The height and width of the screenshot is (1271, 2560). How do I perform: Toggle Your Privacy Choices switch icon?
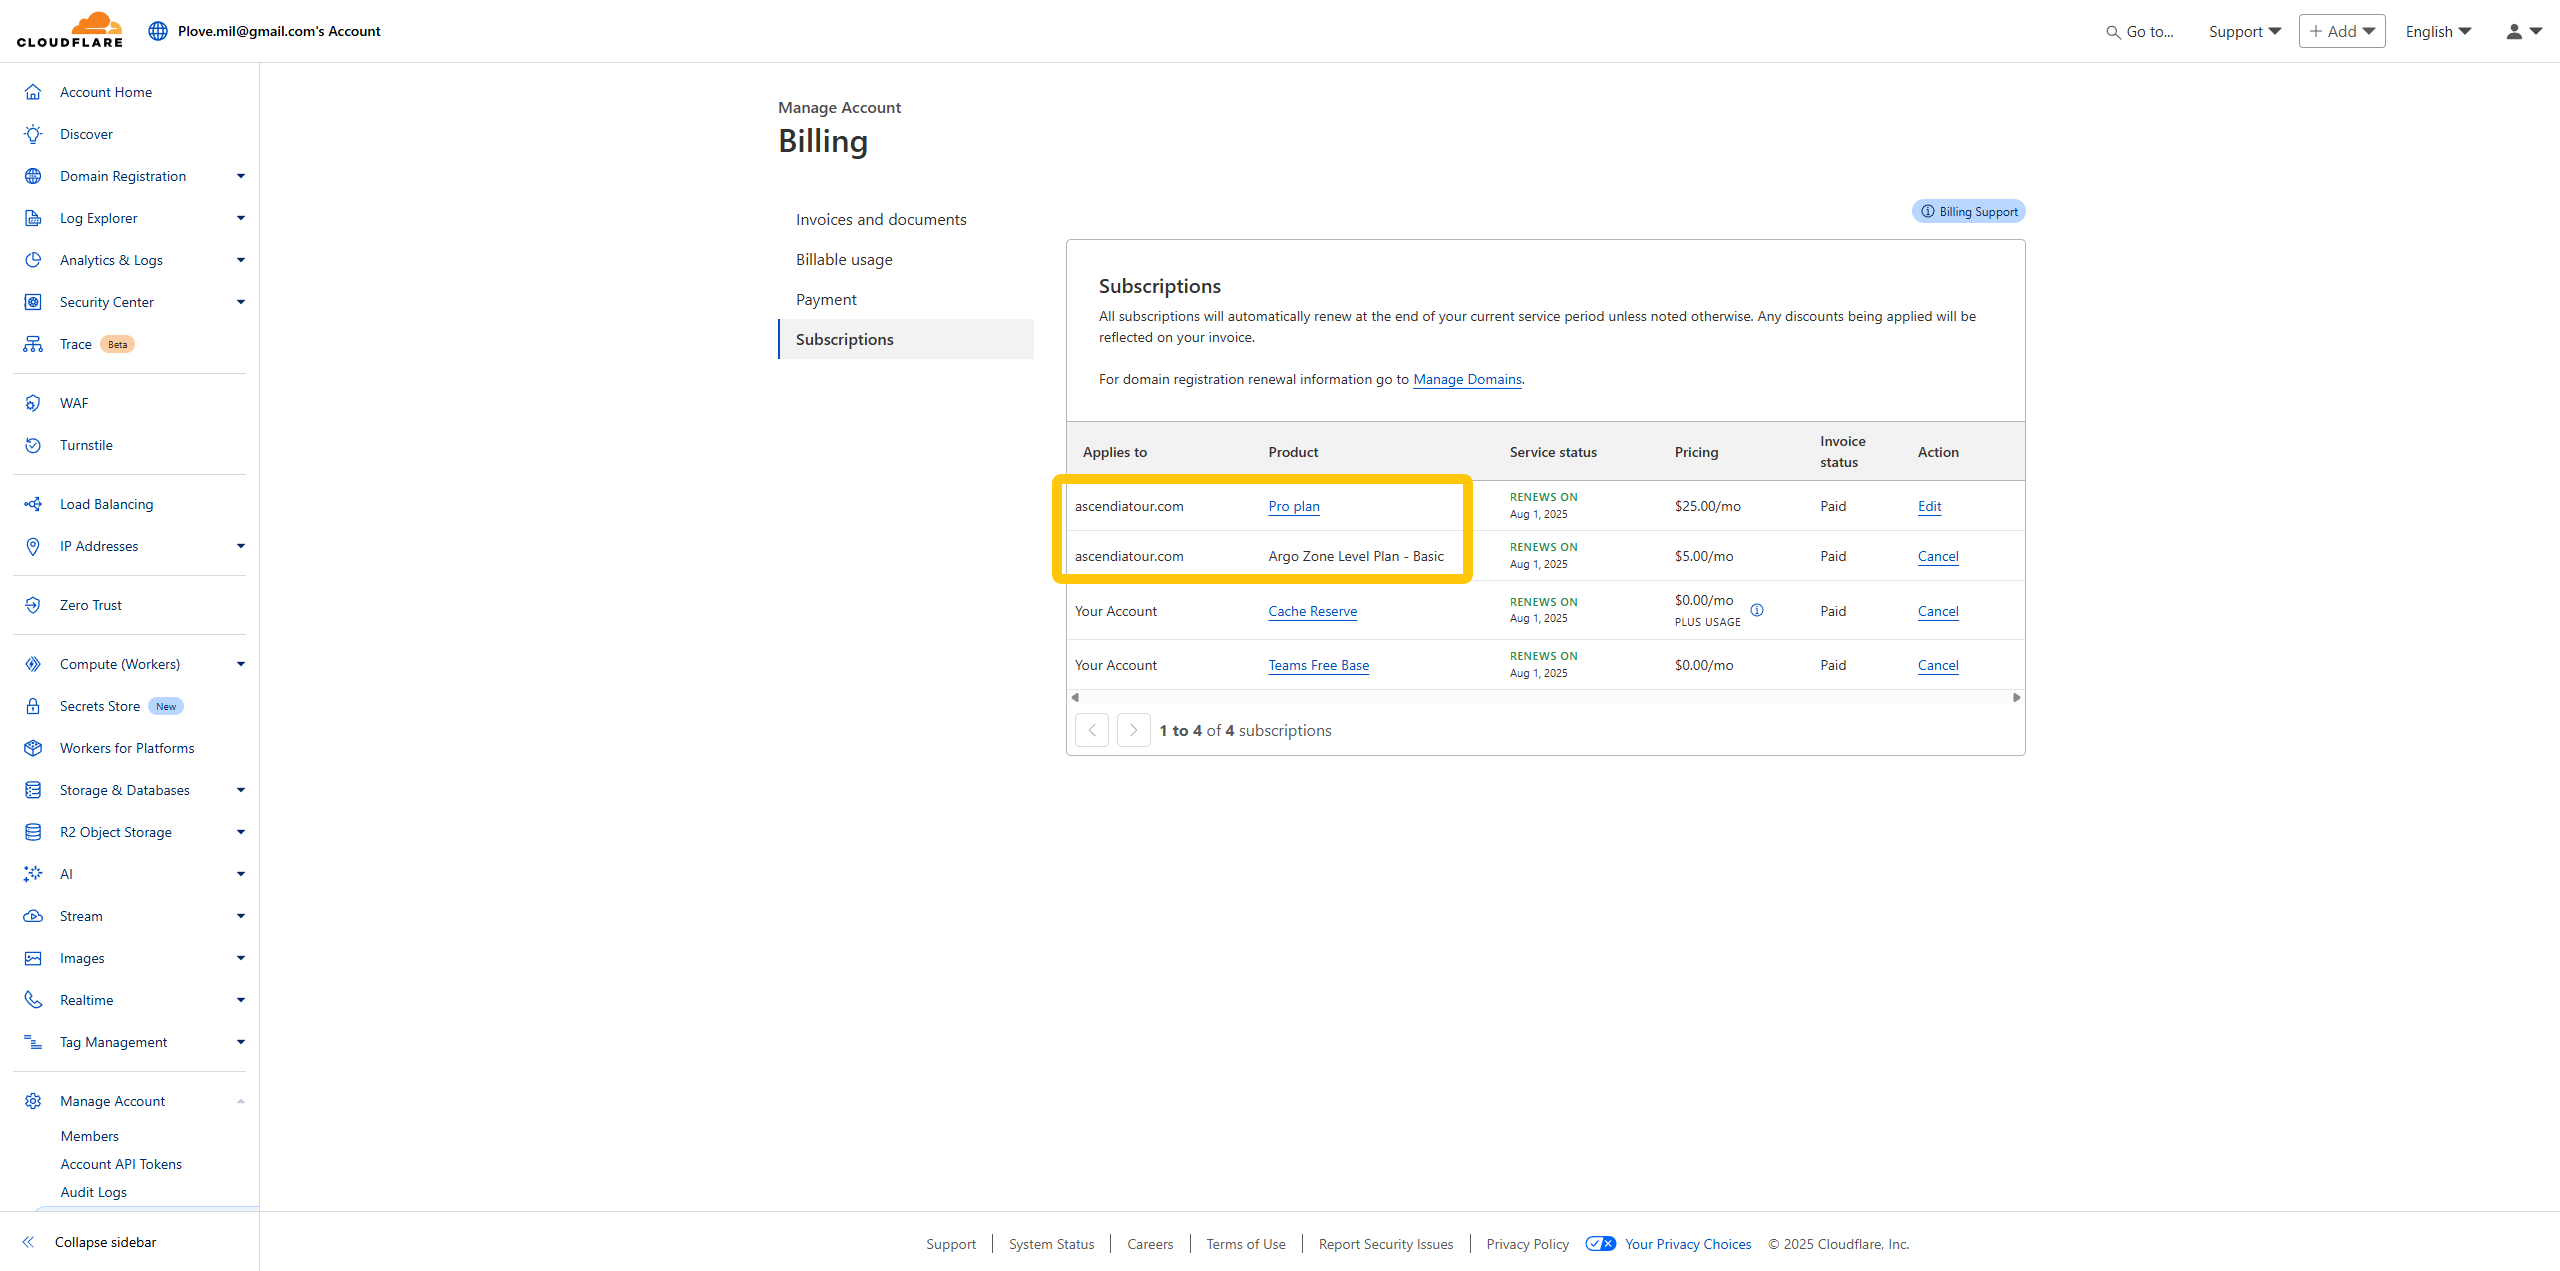pos(1600,1244)
